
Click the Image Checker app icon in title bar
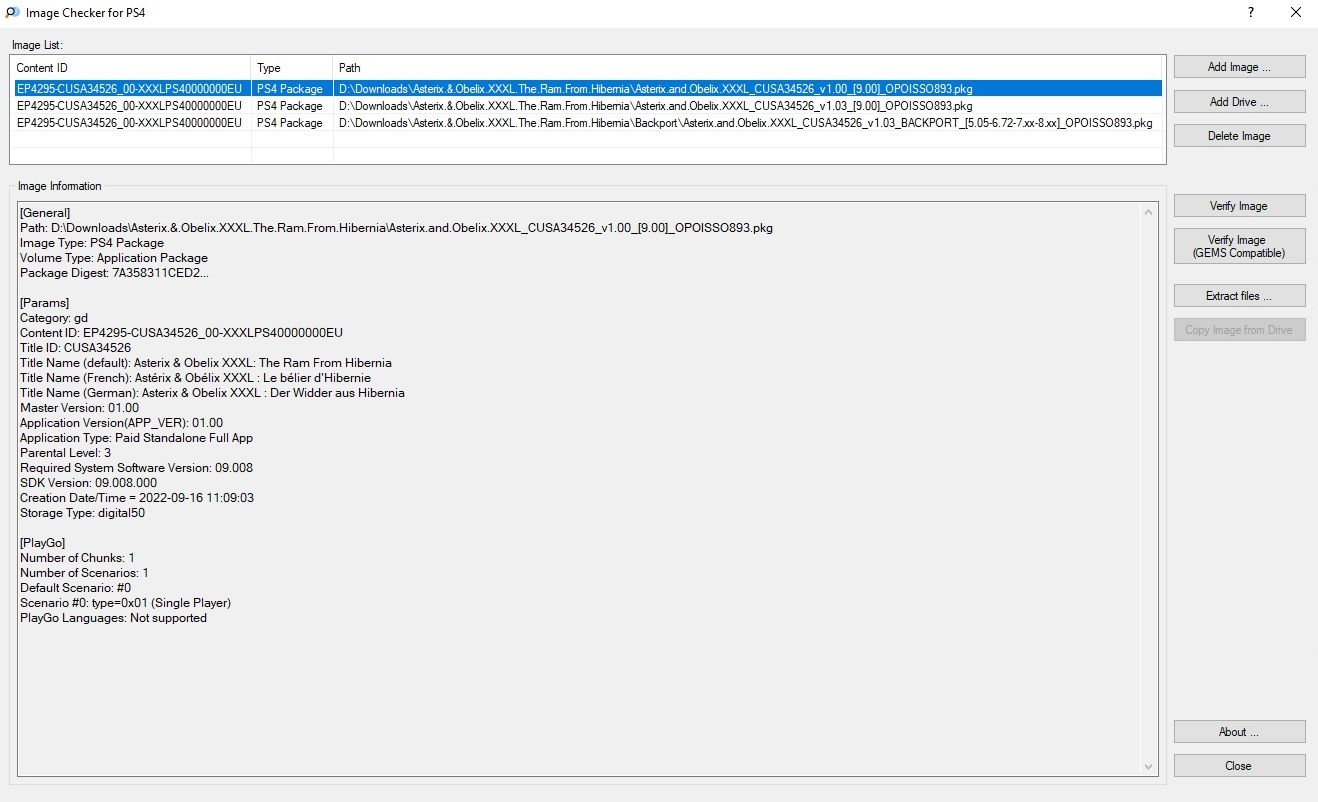[x=12, y=13]
